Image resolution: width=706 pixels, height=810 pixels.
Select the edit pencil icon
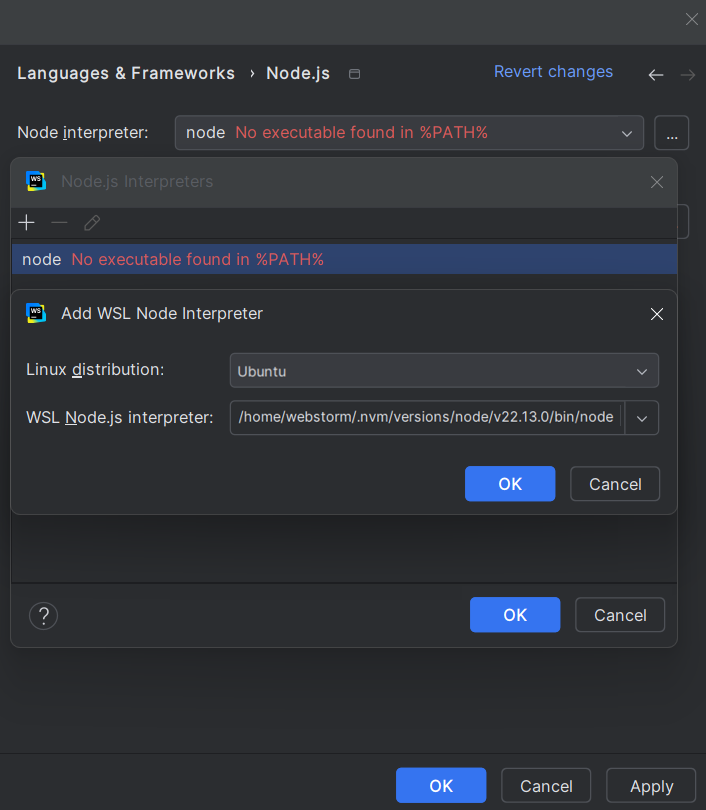[x=92, y=222]
